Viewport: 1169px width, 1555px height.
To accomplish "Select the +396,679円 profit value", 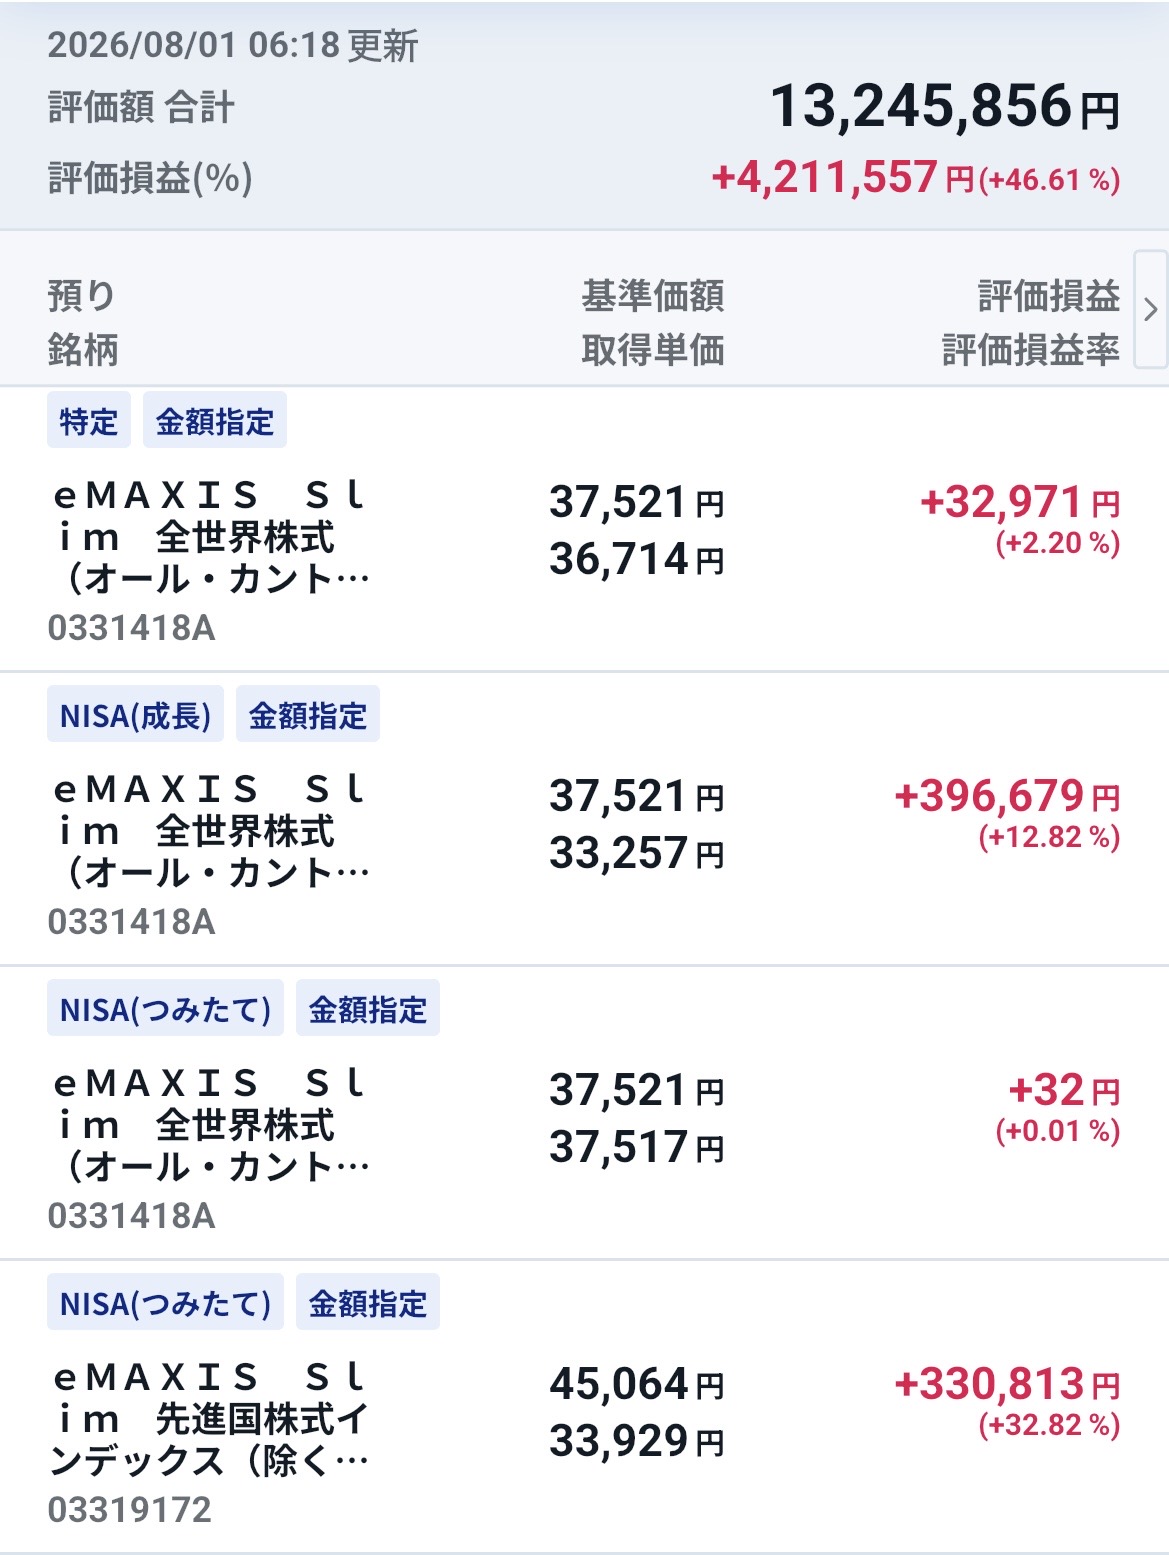I will (x=1007, y=796).
